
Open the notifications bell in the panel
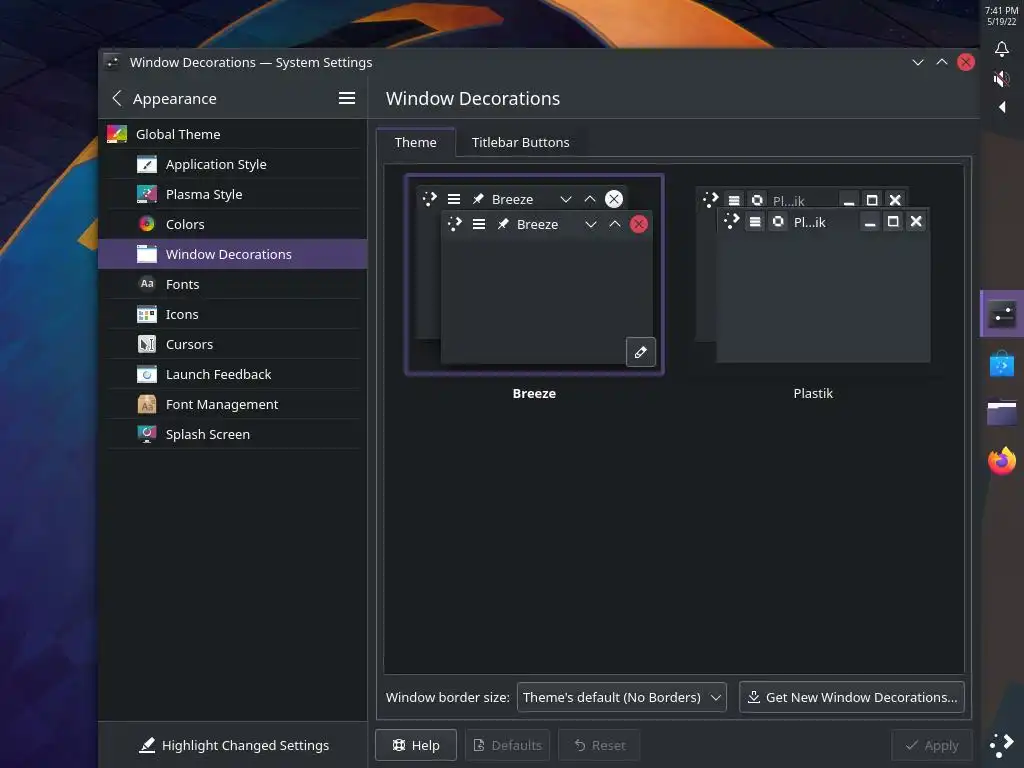(x=1002, y=49)
